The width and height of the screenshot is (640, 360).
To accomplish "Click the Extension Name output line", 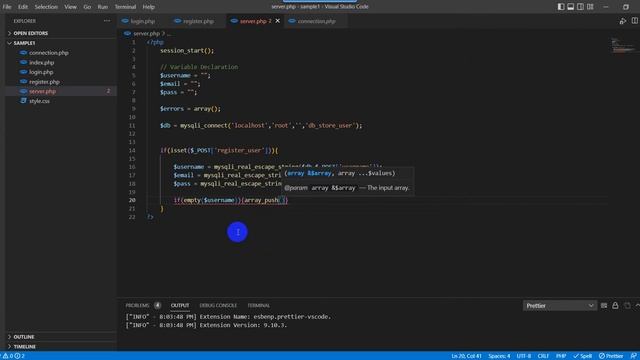I will (x=229, y=317).
